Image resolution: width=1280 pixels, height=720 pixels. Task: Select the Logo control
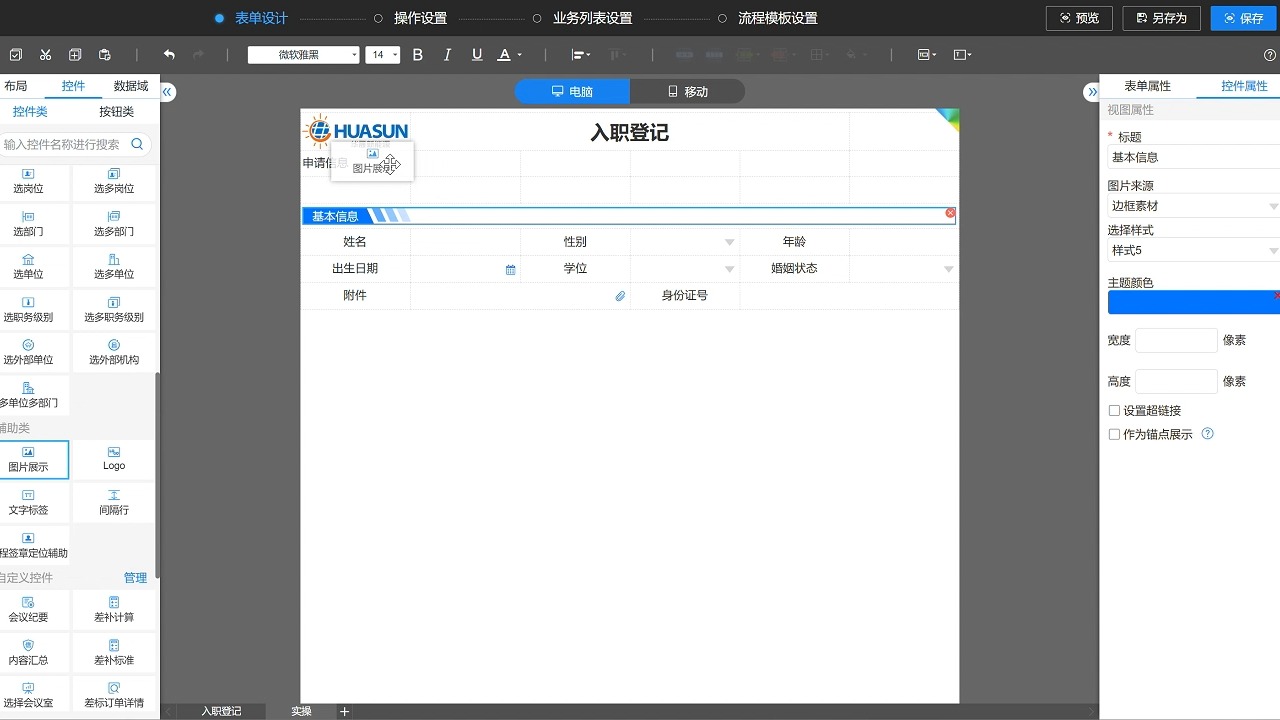pyautogui.click(x=114, y=460)
